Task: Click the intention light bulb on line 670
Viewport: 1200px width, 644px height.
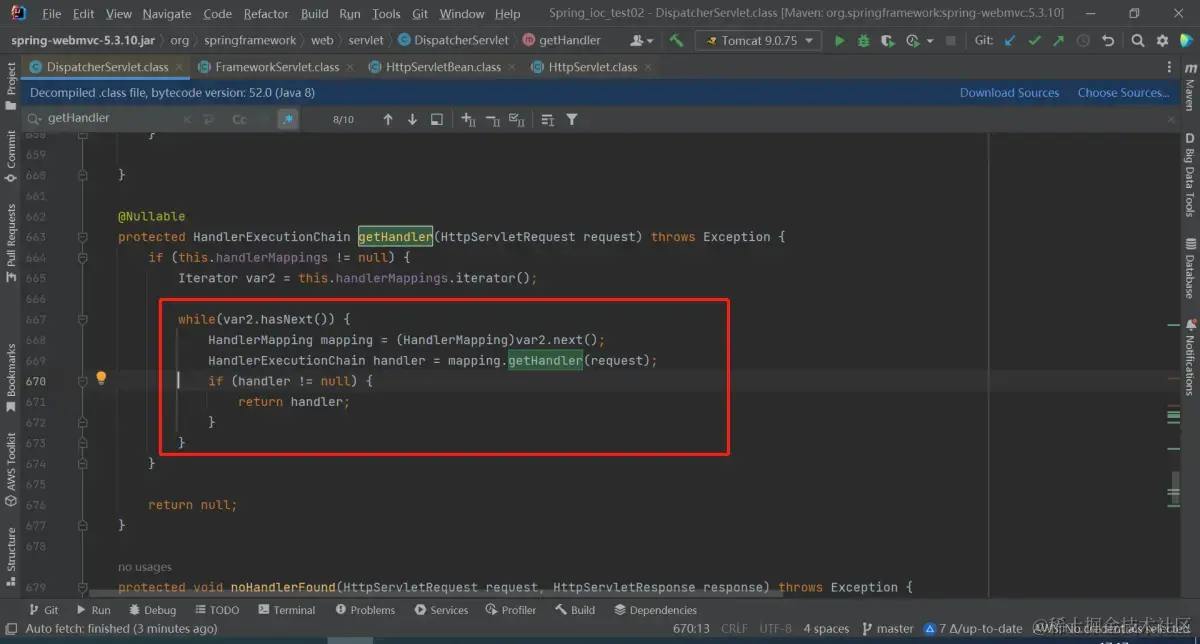Action: [x=101, y=378]
